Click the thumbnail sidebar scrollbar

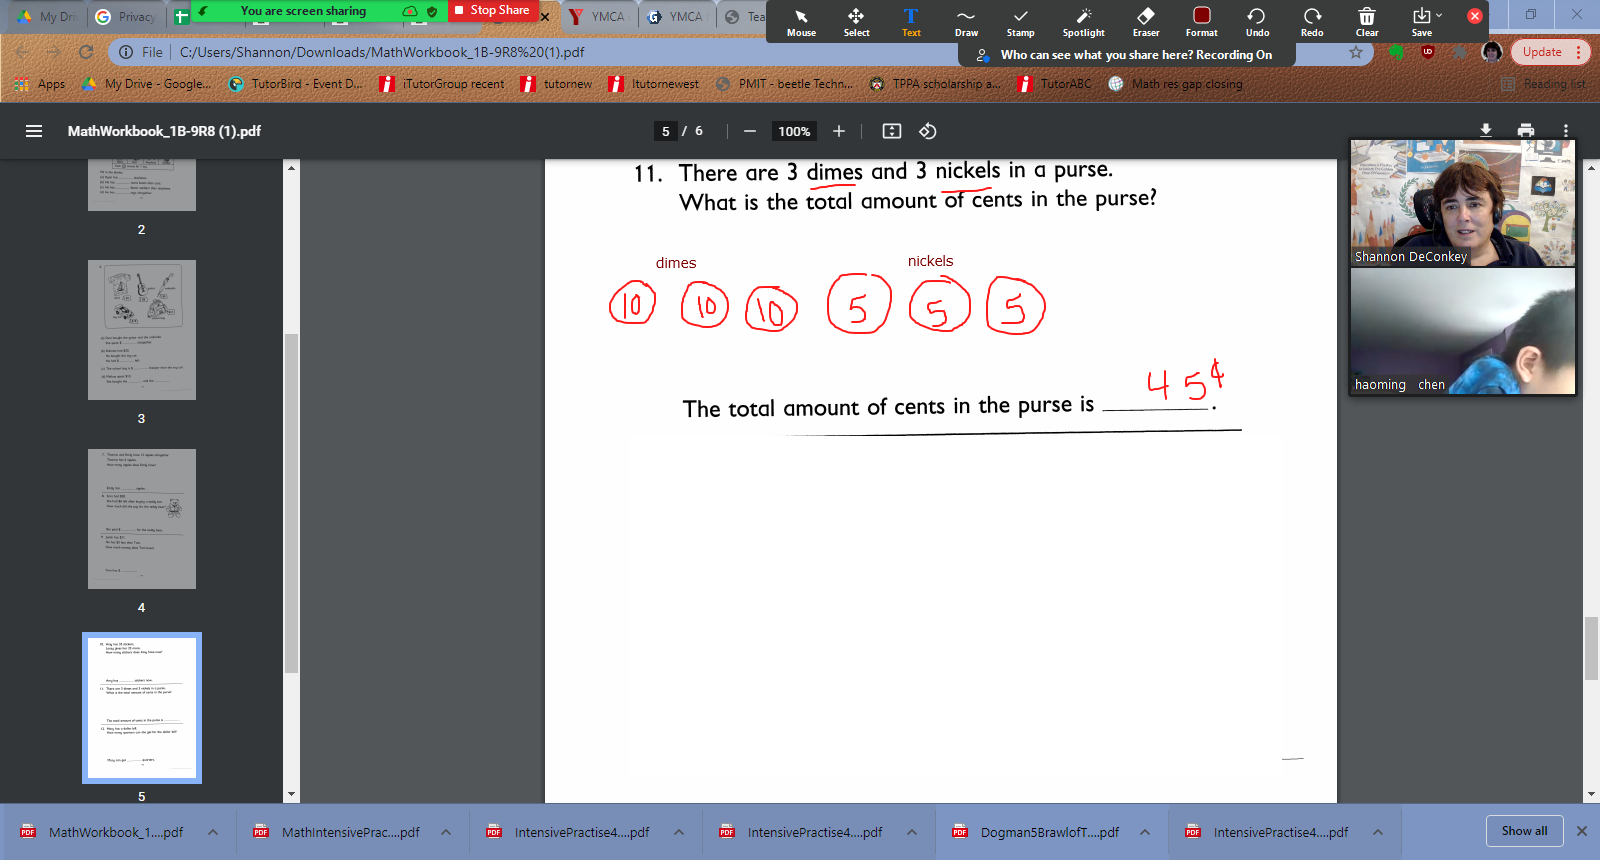[292, 503]
